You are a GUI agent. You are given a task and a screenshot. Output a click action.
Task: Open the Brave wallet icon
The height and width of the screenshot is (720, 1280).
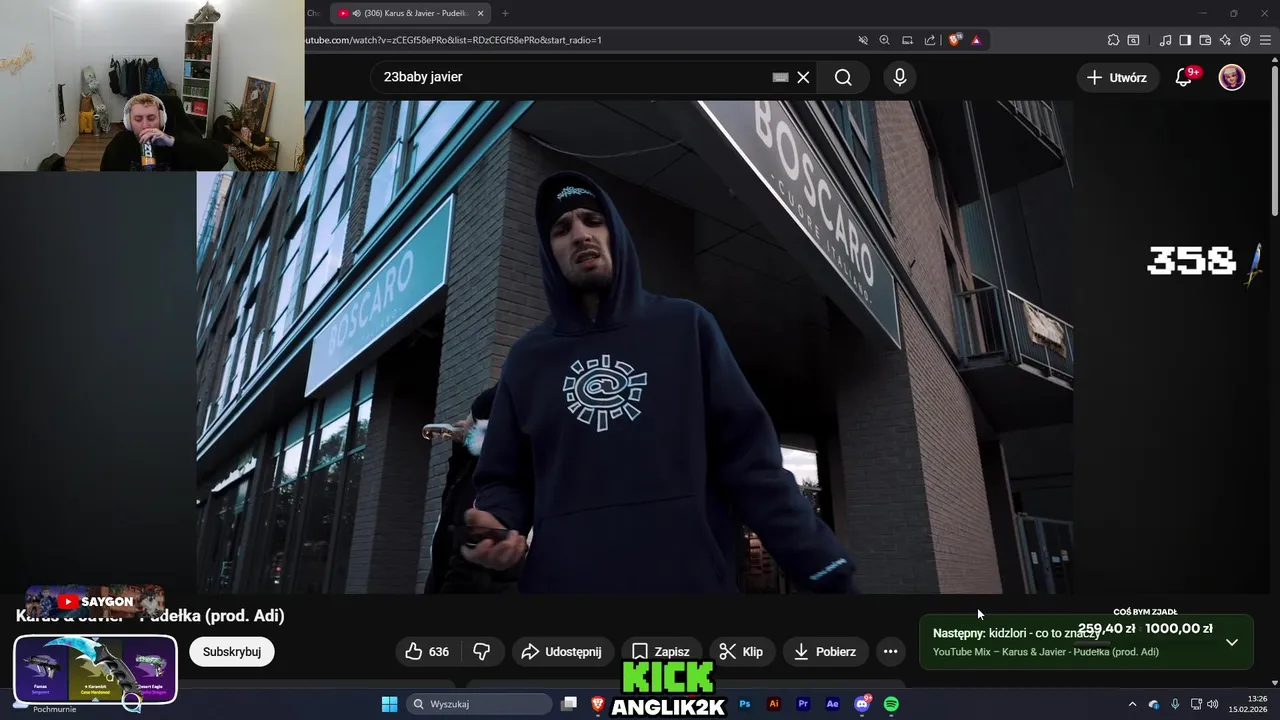pyautogui.click(x=1205, y=40)
